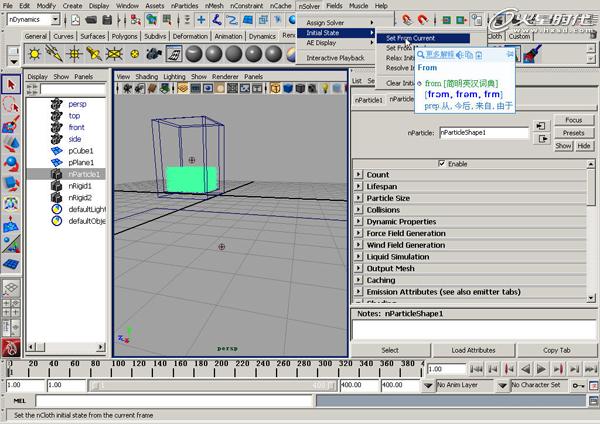
Task: Click the blue shaded cube viewport icon
Action: (x=288, y=88)
